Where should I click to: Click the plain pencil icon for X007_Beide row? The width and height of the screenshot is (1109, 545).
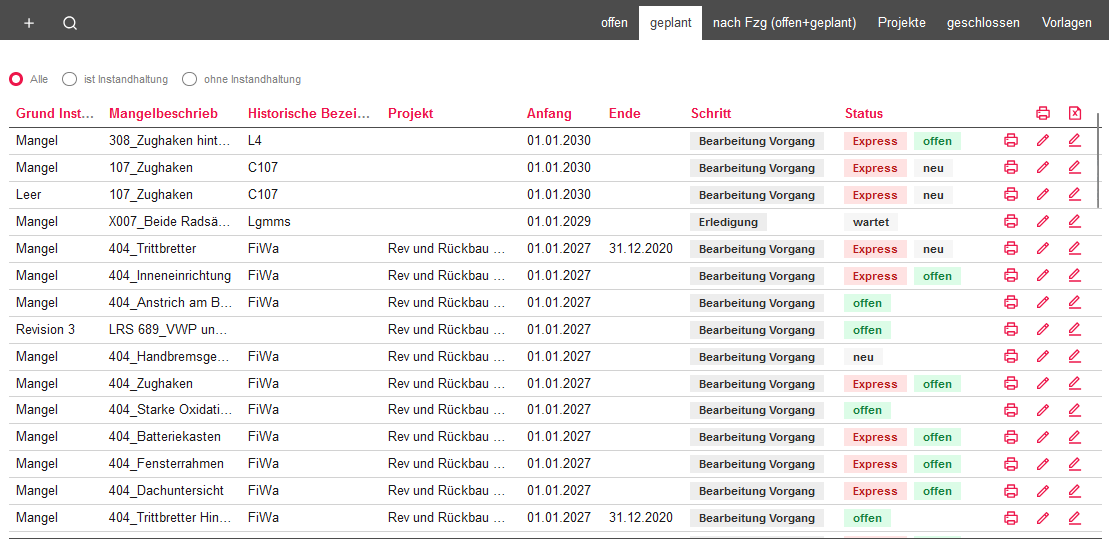click(1043, 222)
